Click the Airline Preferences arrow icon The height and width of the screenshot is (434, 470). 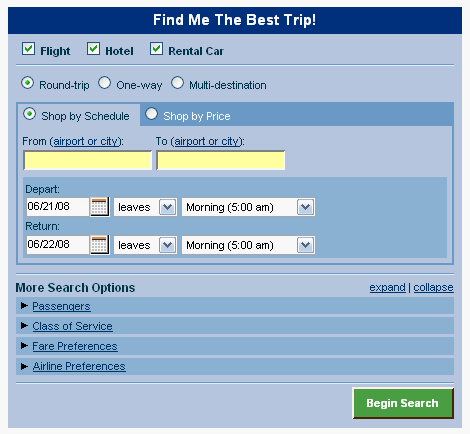pos(24,366)
